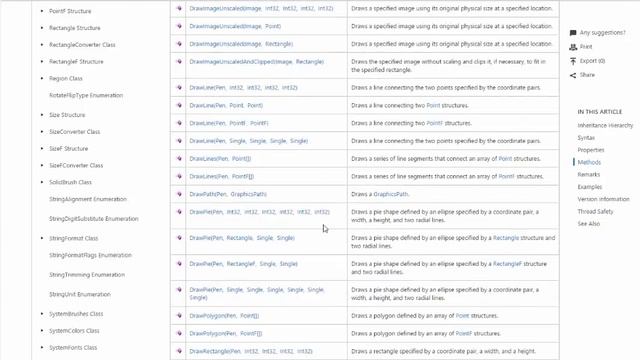The width and height of the screenshot is (640, 360).
Task: Open StringFormatFlags Enumeration in tree
Action: point(90,255)
